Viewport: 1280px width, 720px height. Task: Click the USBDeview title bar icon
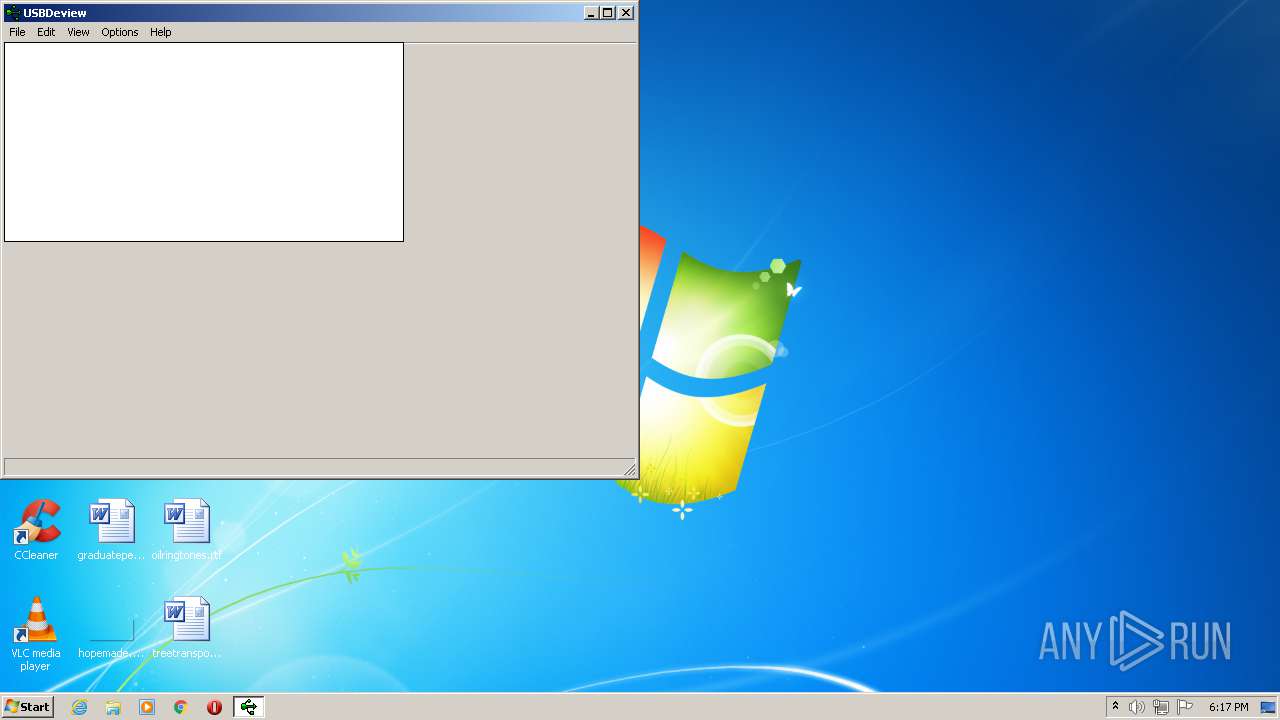[x=13, y=13]
